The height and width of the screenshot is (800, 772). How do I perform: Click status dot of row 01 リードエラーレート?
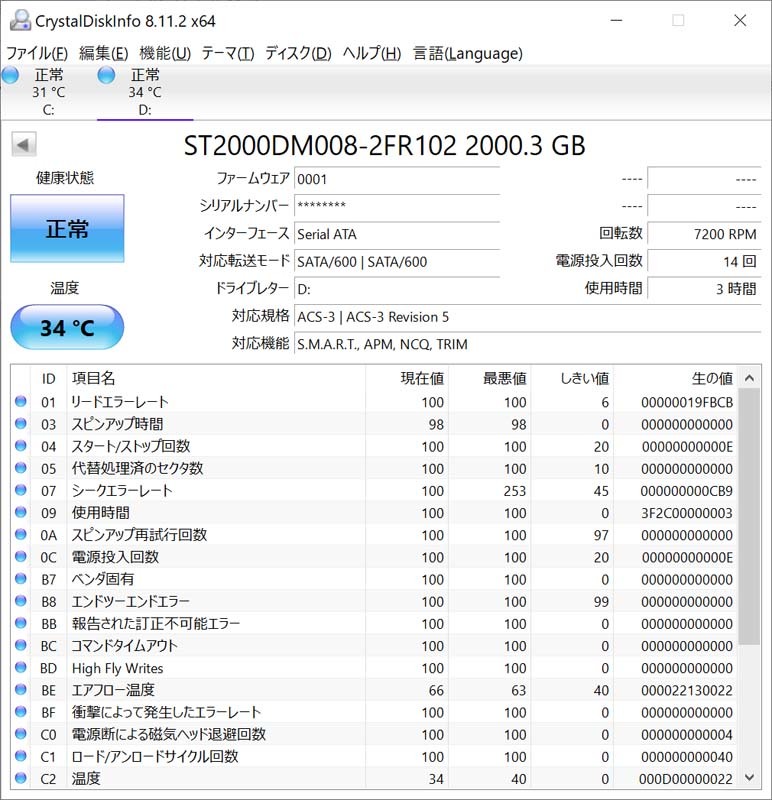tap(21, 402)
